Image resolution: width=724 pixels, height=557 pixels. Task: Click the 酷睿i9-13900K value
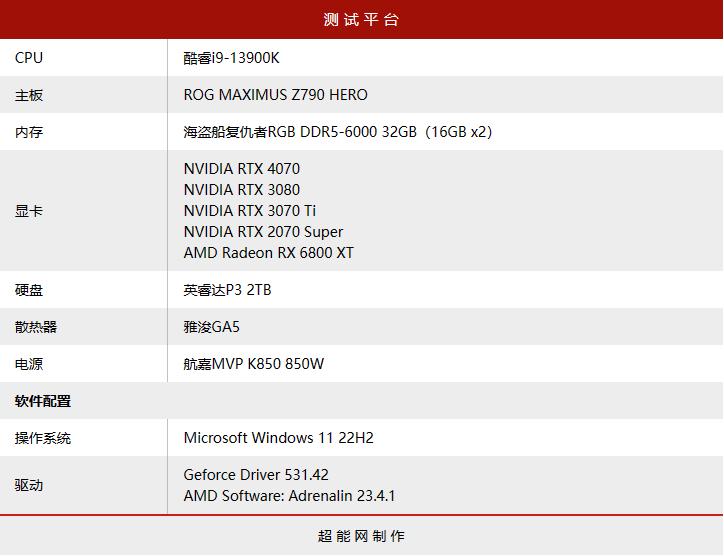231,58
